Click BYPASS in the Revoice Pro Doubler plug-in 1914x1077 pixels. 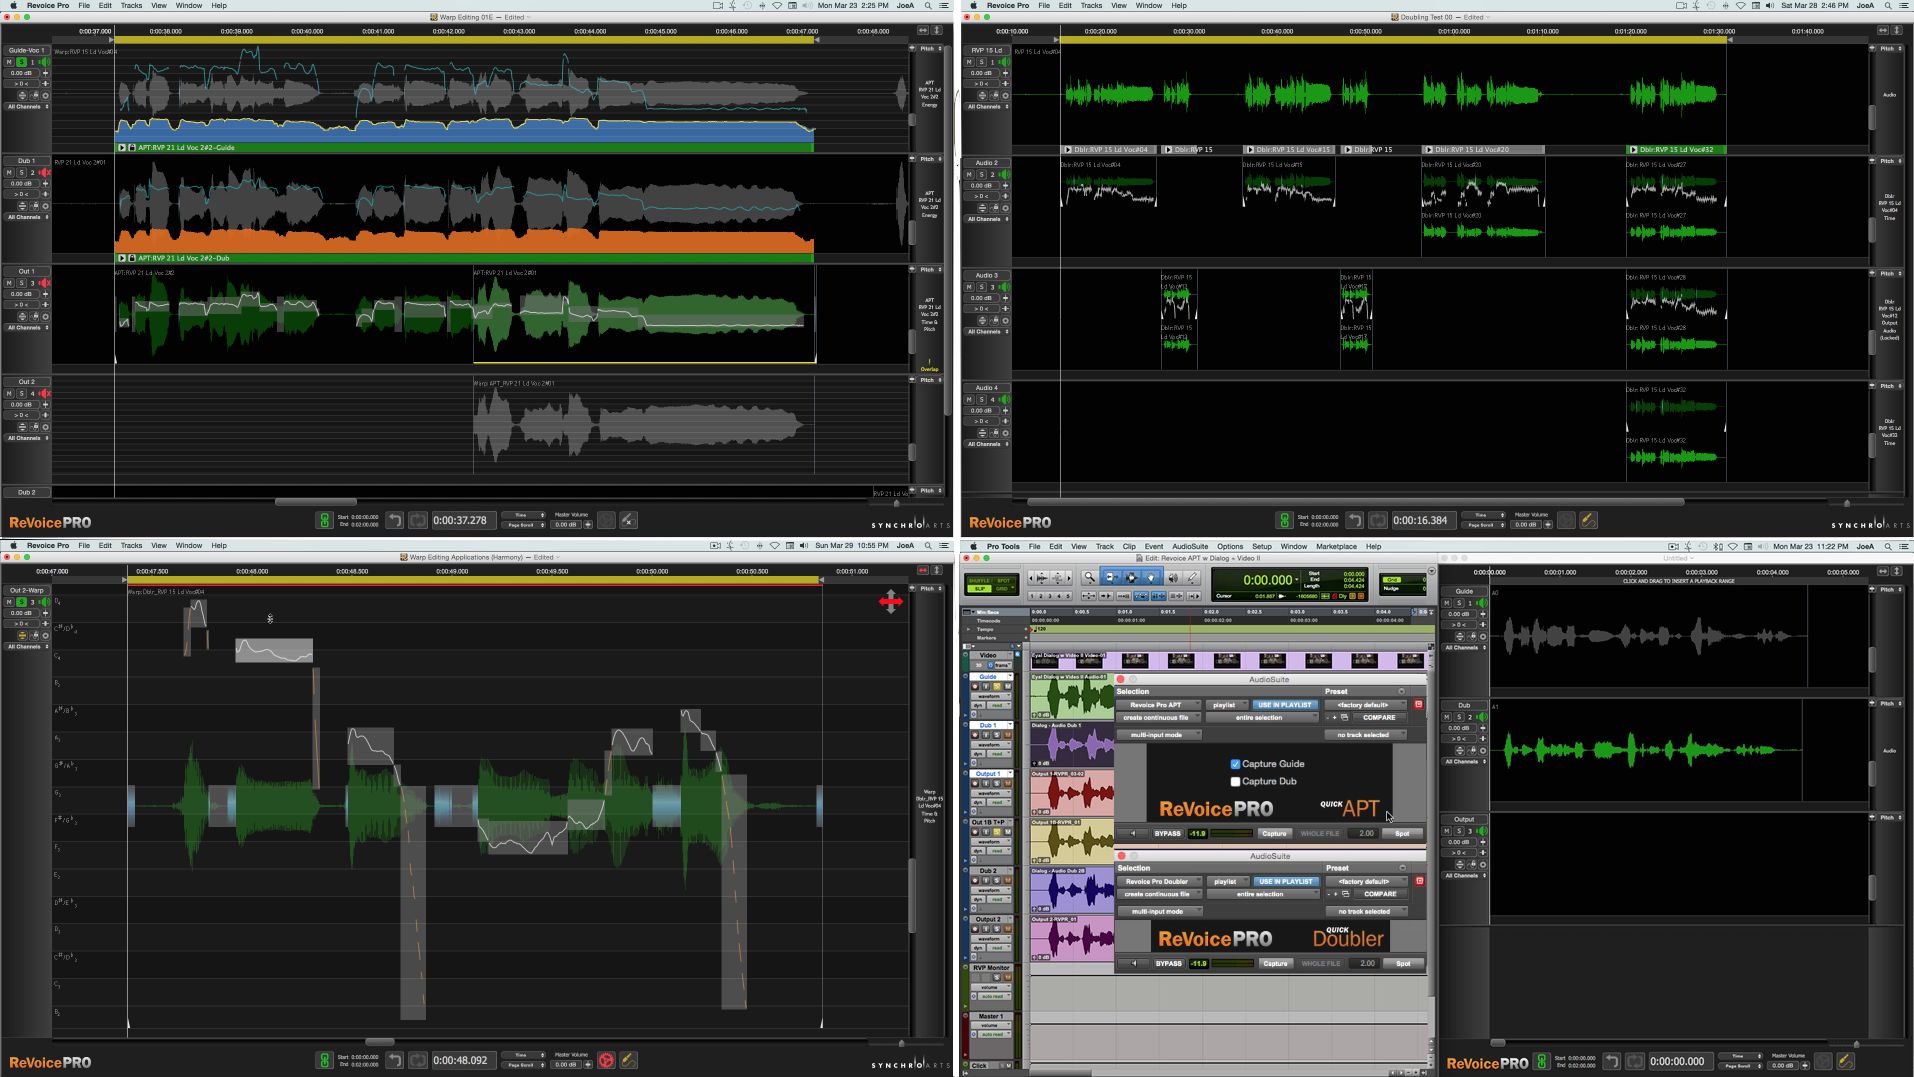coord(1168,964)
